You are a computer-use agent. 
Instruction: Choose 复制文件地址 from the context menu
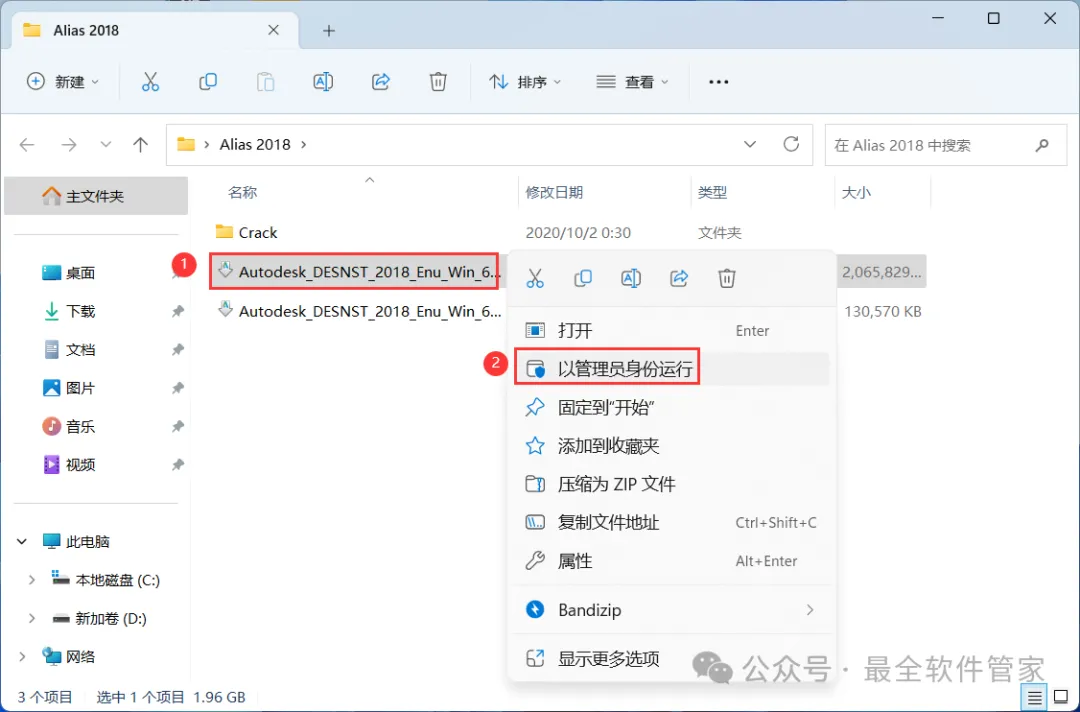(x=672, y=523)
